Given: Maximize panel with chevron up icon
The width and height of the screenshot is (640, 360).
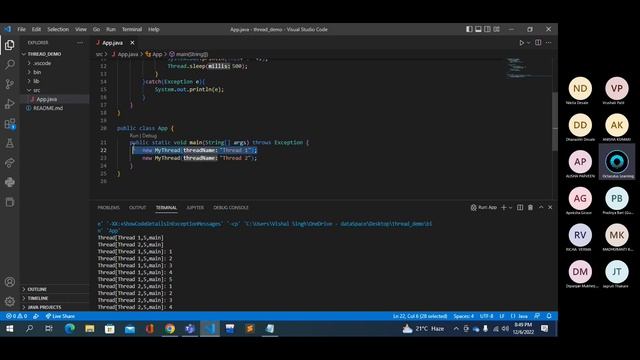Looking at the screenshot, I should tap(541, 208).
